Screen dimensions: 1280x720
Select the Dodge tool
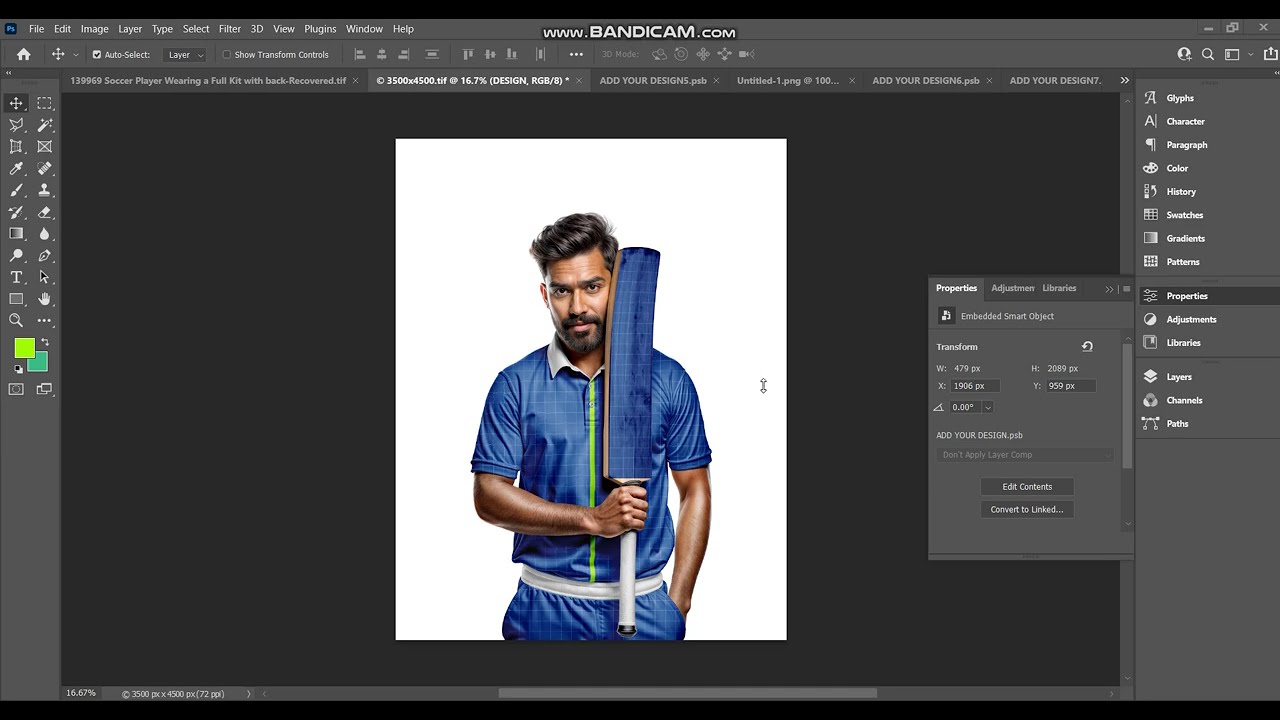16,256
